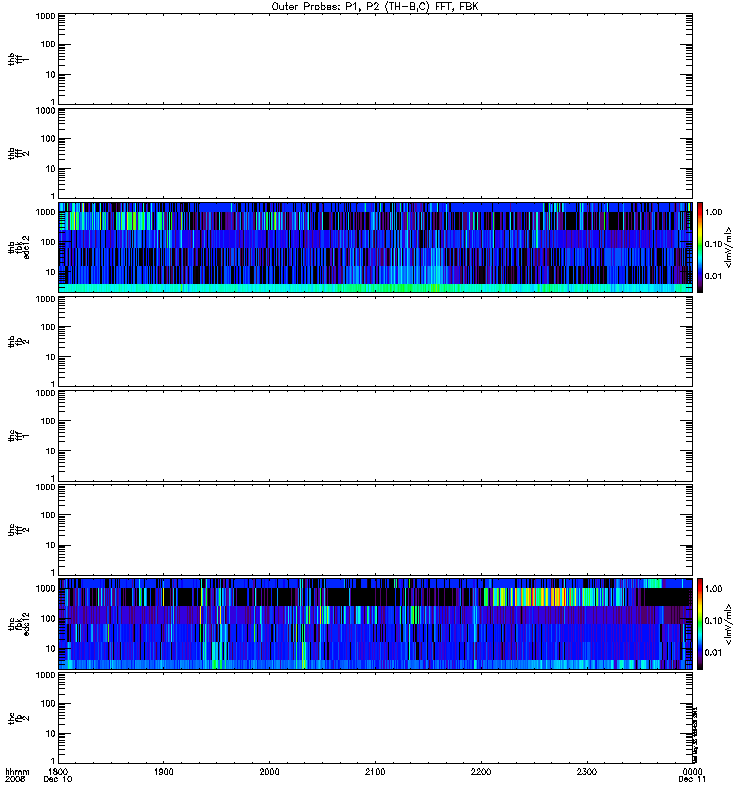Click the plot title 'Outer Probes: P1, P2 (TH-B,C) FFT, FBK'
Viewport: 750px width, 800px height.
tap(375, 7)
